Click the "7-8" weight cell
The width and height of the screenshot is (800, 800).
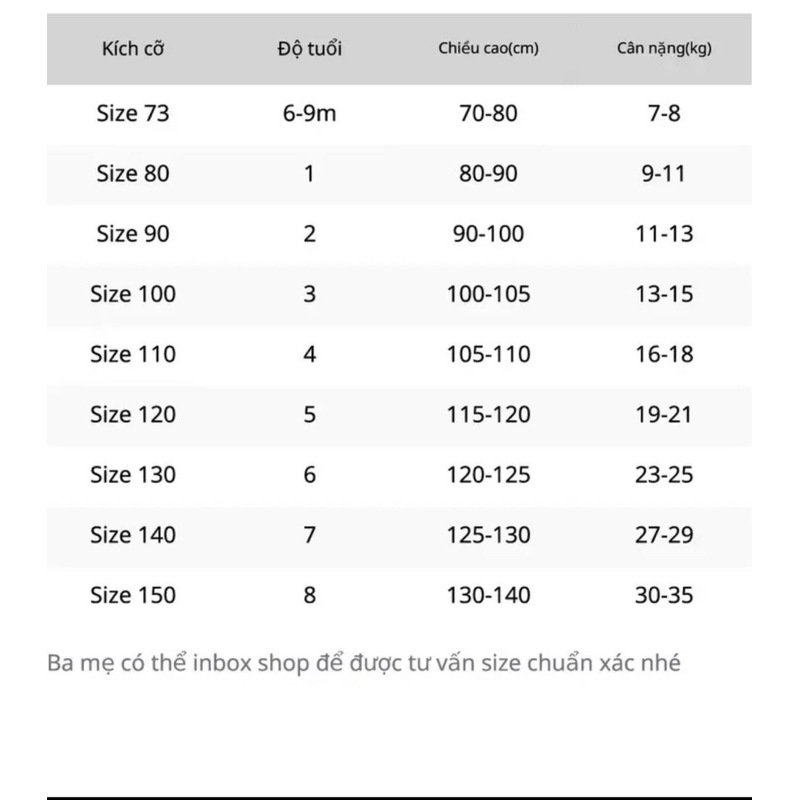[x=664, y=113]
